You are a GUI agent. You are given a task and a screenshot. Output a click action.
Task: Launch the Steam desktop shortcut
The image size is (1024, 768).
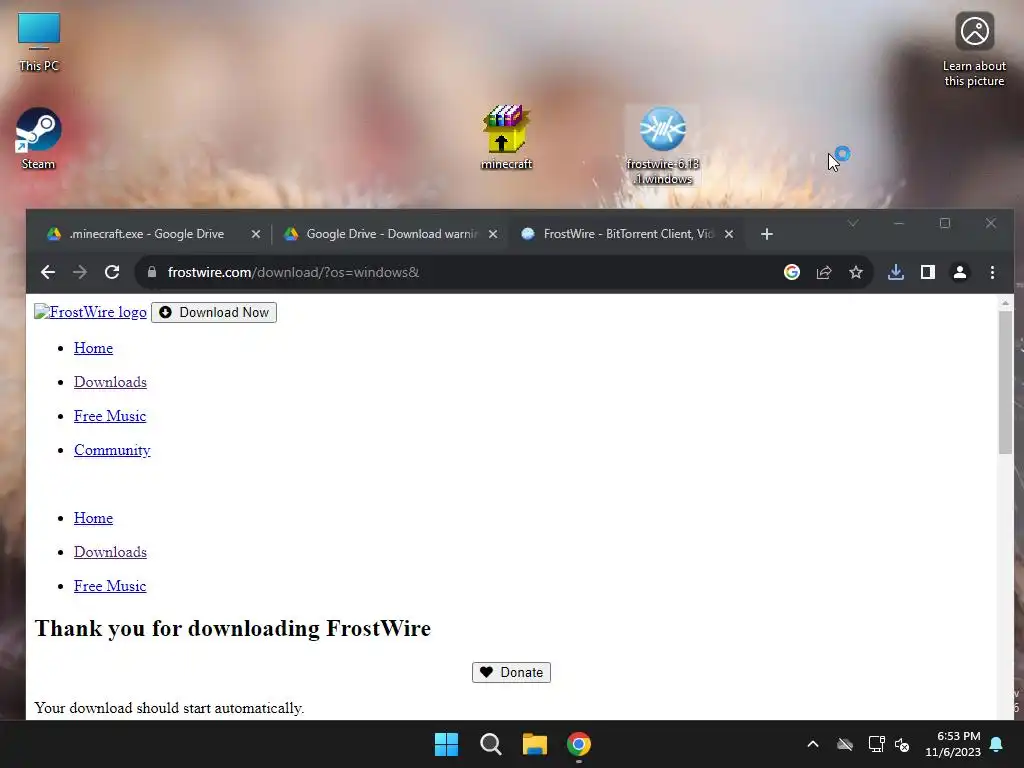[x=39, y=139]
